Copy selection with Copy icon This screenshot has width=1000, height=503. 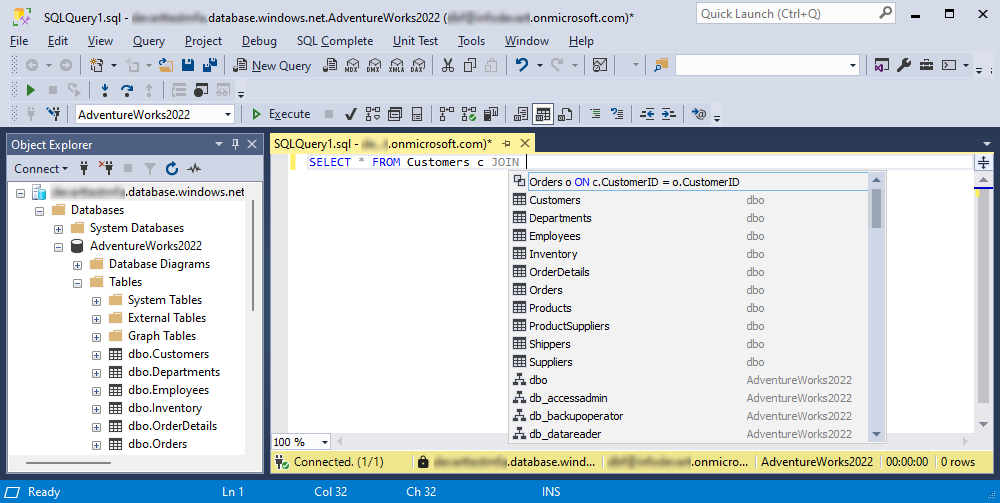pos(470,65)
